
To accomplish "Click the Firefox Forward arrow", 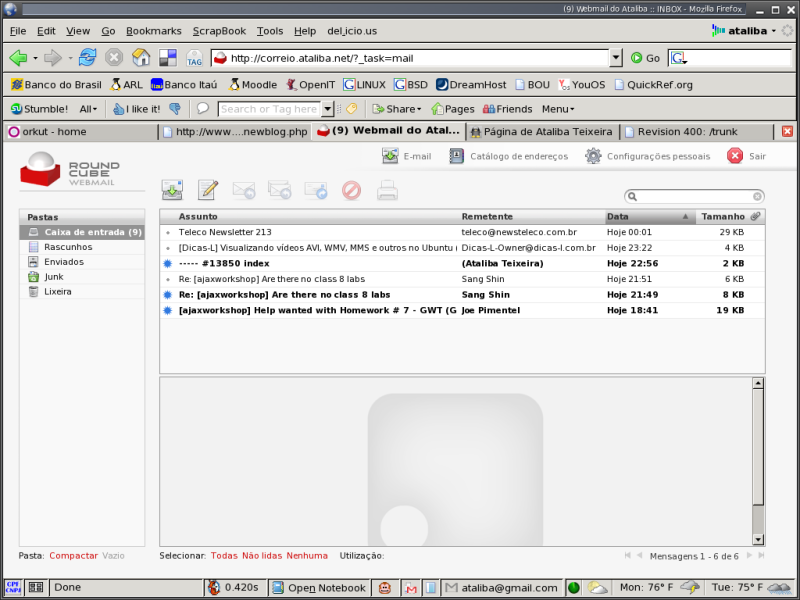I will pos(53,58).
